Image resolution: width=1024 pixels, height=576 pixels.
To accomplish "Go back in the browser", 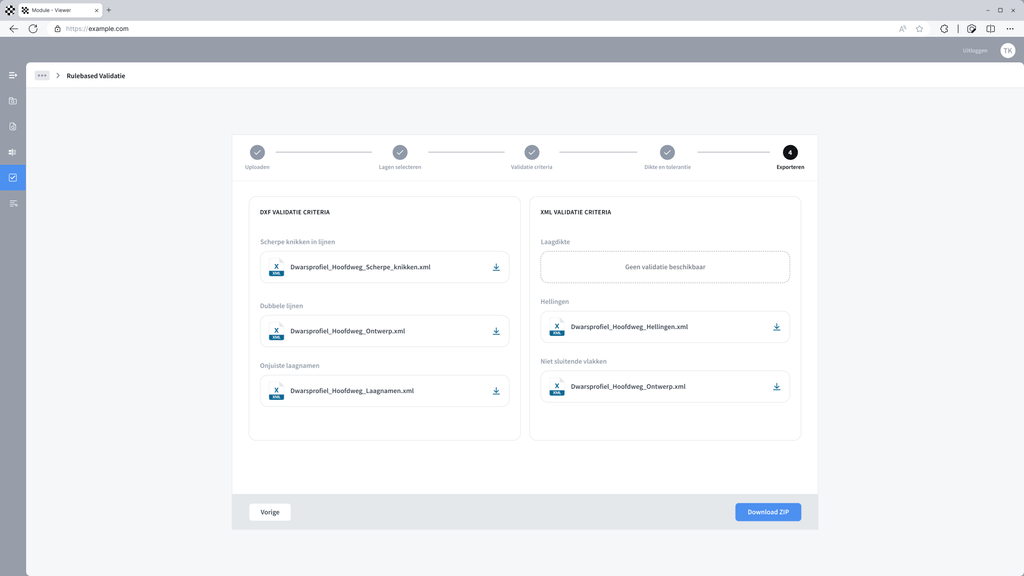I will click(14, 29).
